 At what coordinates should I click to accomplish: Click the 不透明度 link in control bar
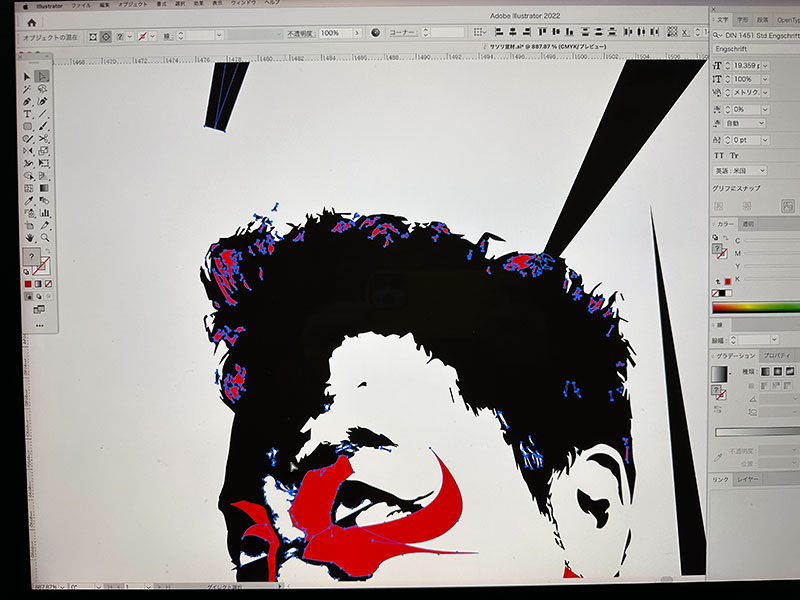300,34
